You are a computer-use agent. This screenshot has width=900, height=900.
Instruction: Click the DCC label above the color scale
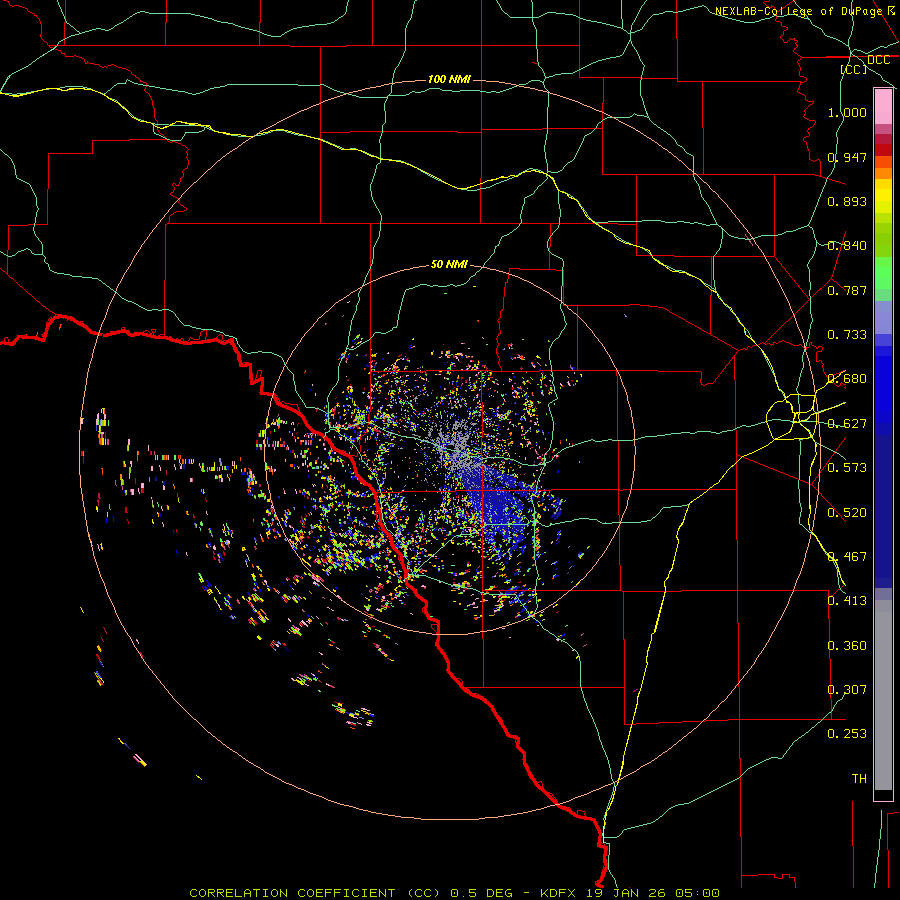[x=878, y=60]
